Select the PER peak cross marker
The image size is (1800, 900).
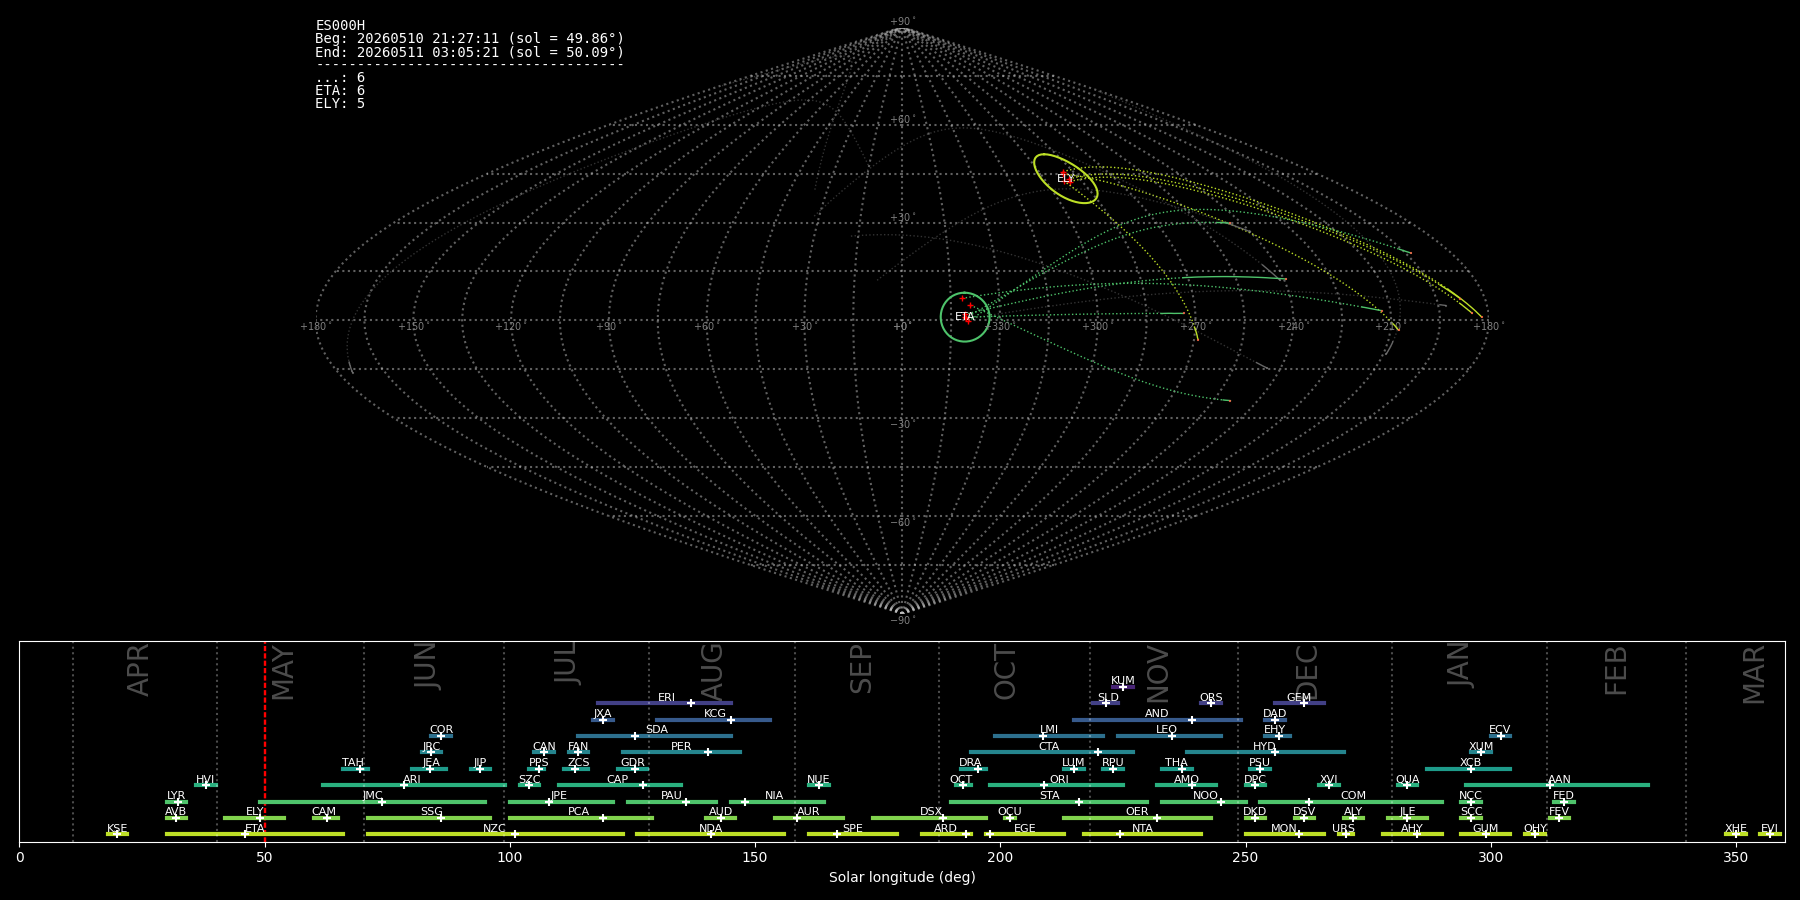[708, 752]
